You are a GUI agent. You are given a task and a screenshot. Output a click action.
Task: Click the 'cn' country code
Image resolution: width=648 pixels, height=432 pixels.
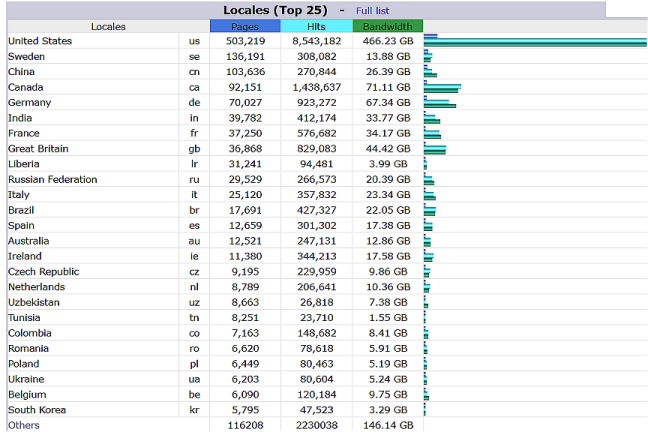[x=194, y=72]
